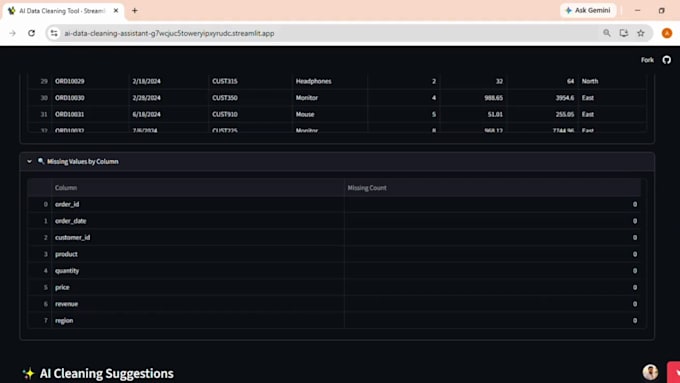
Task: Collapse the Missing Values by Column expander
Action: (29, 161)
